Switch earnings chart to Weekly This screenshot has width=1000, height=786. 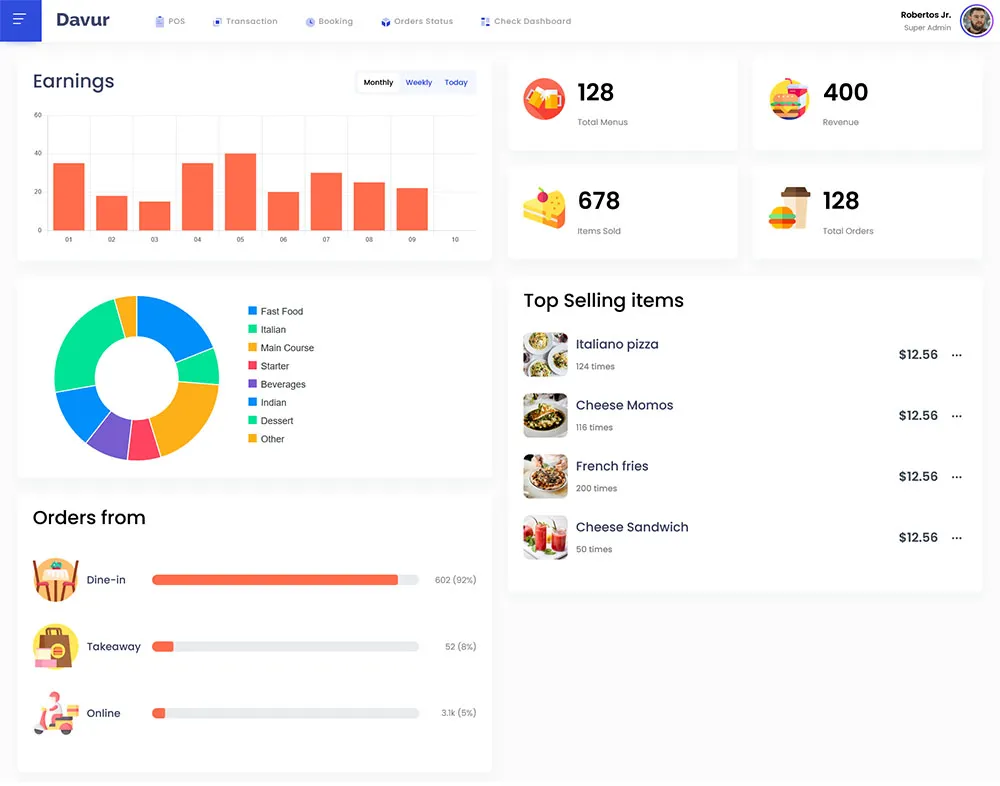419,82
